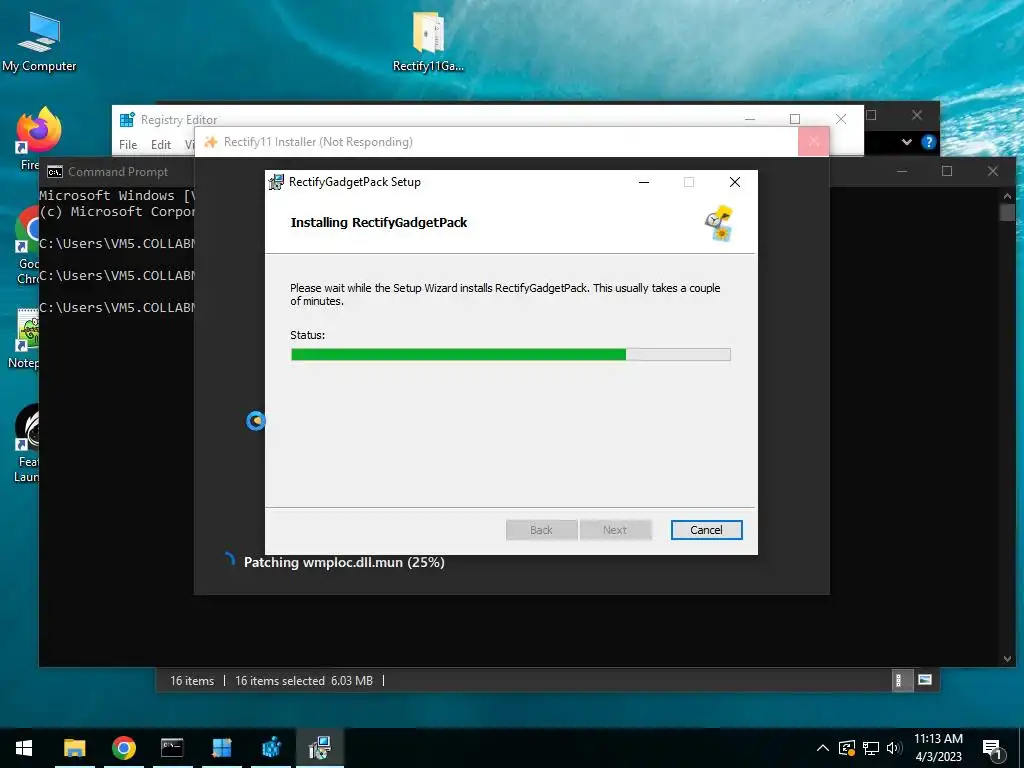Click the Command Prompt vertical scrollbar thumb
1024x768 pixels.
1007,212
